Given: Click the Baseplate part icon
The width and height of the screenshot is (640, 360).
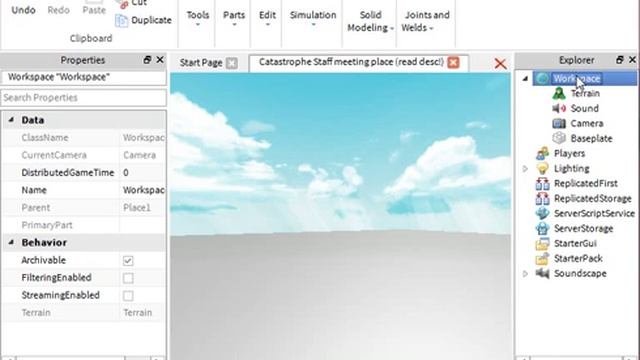Looking at the screenshot, I should pos(559,138).
